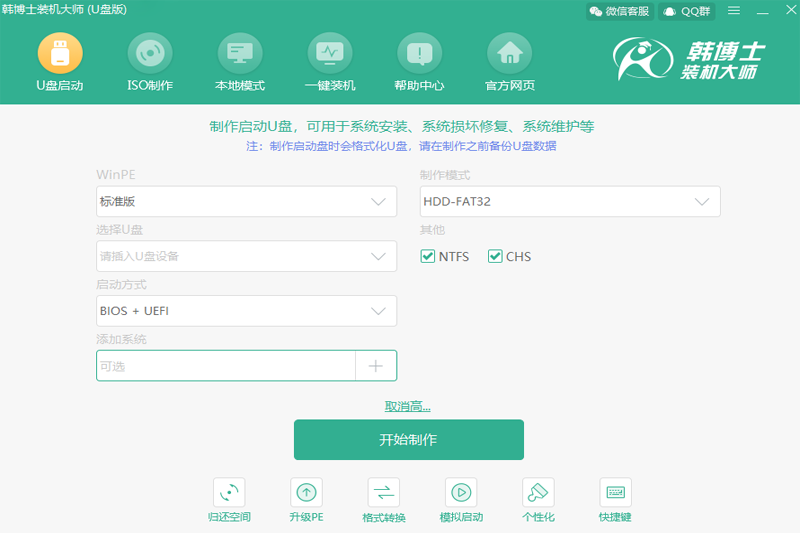
Task: Expand the 选择U盘 device dropdown
Action: tap(246, 256)
